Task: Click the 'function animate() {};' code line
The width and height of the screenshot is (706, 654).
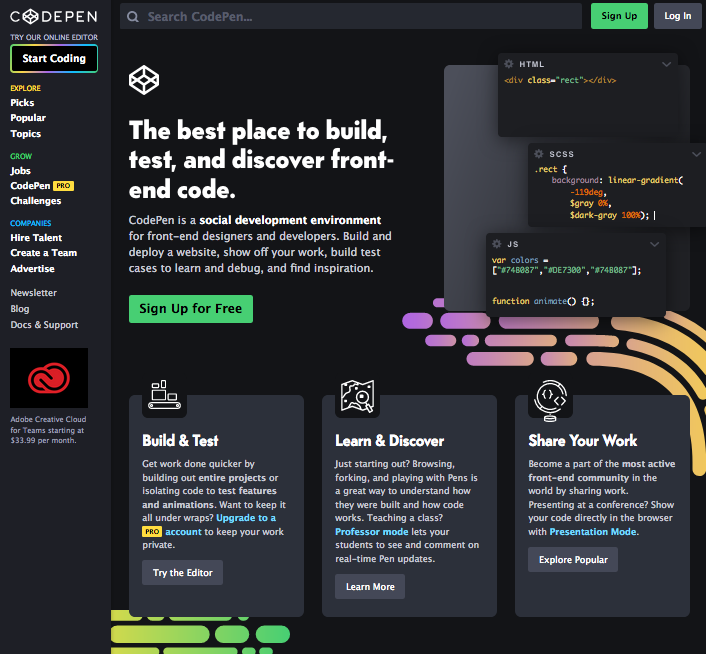Action: [543, 301]
